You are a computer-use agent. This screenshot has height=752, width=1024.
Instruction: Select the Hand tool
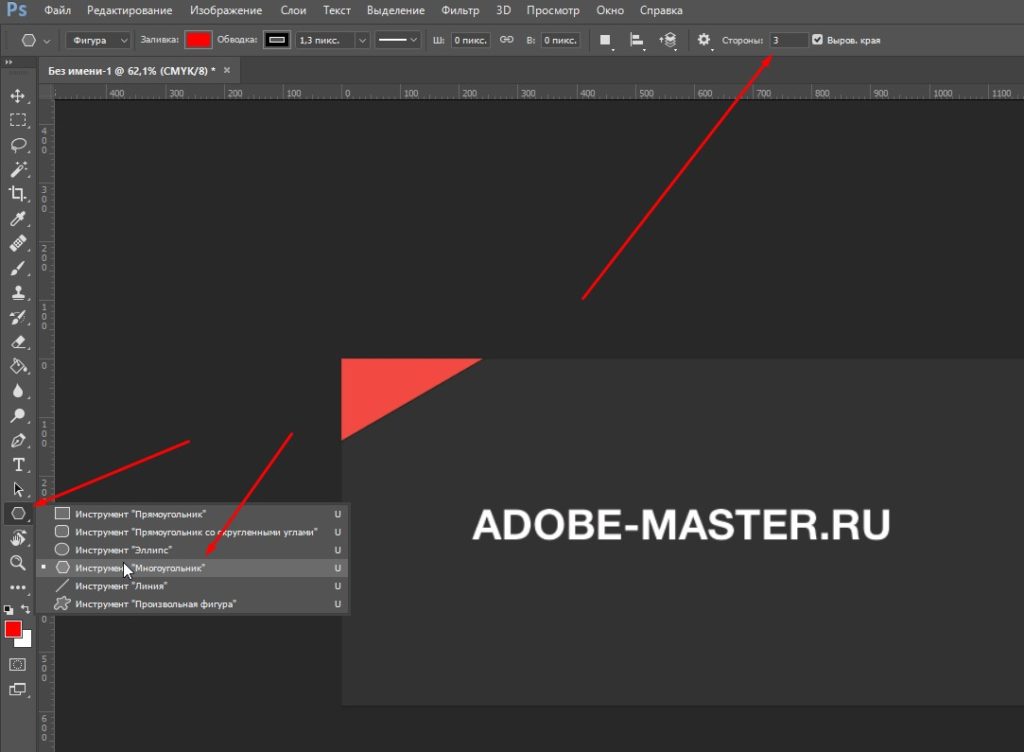pos(18,539)
